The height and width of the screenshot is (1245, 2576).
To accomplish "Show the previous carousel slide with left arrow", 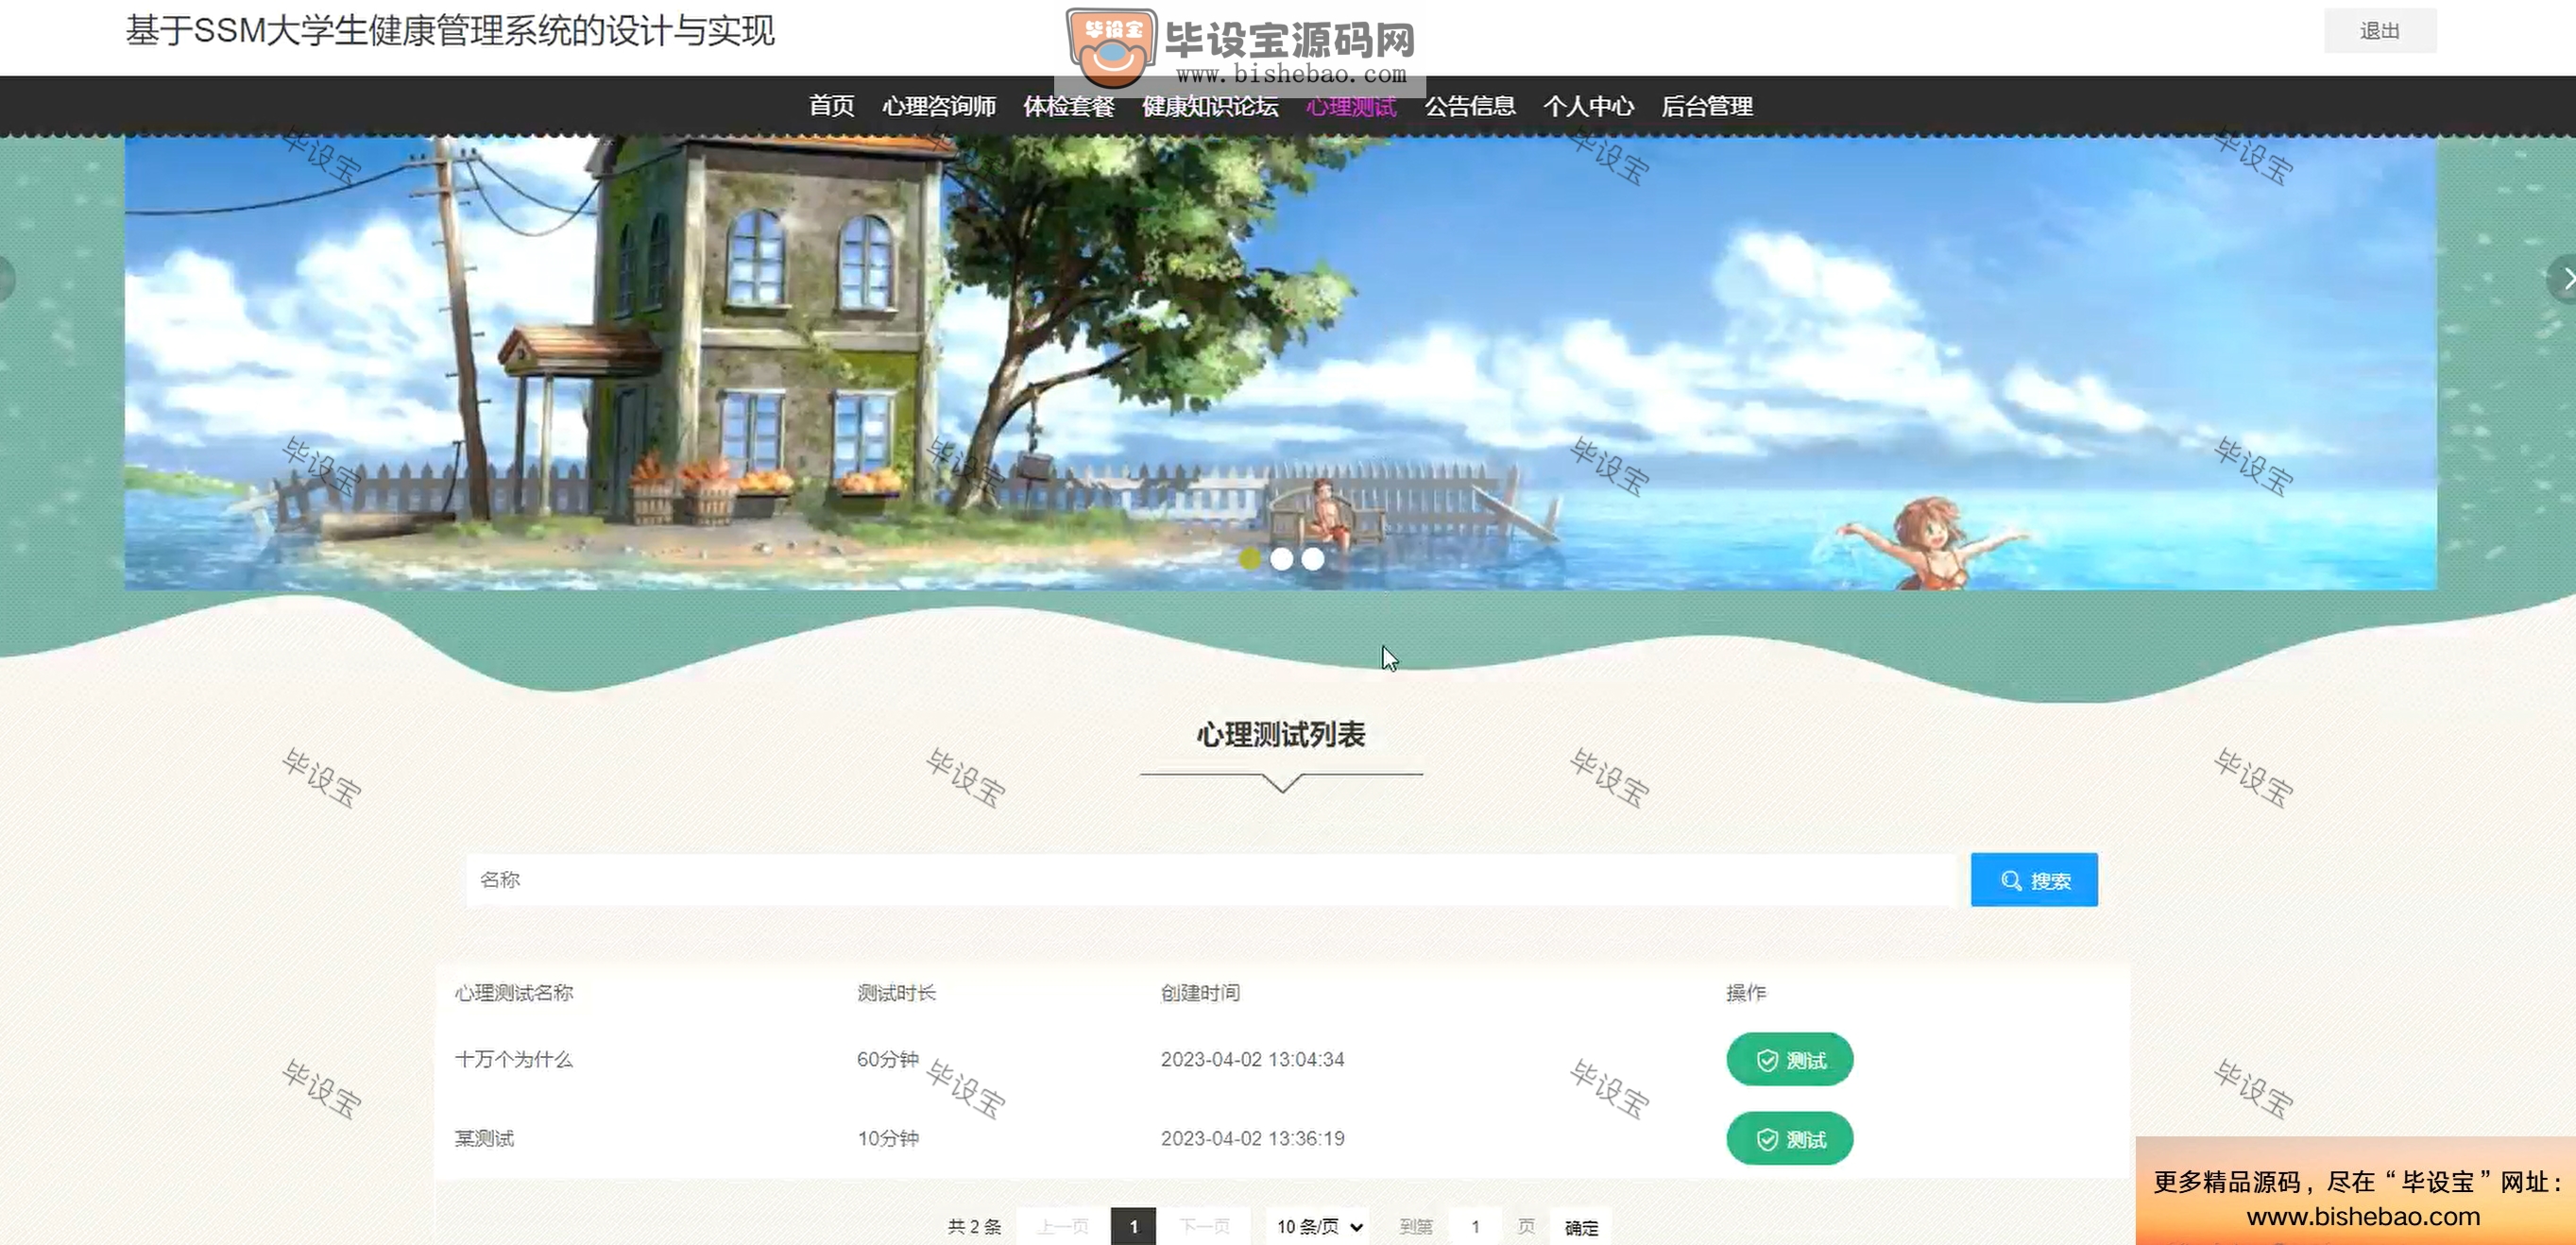I will 6,278.
